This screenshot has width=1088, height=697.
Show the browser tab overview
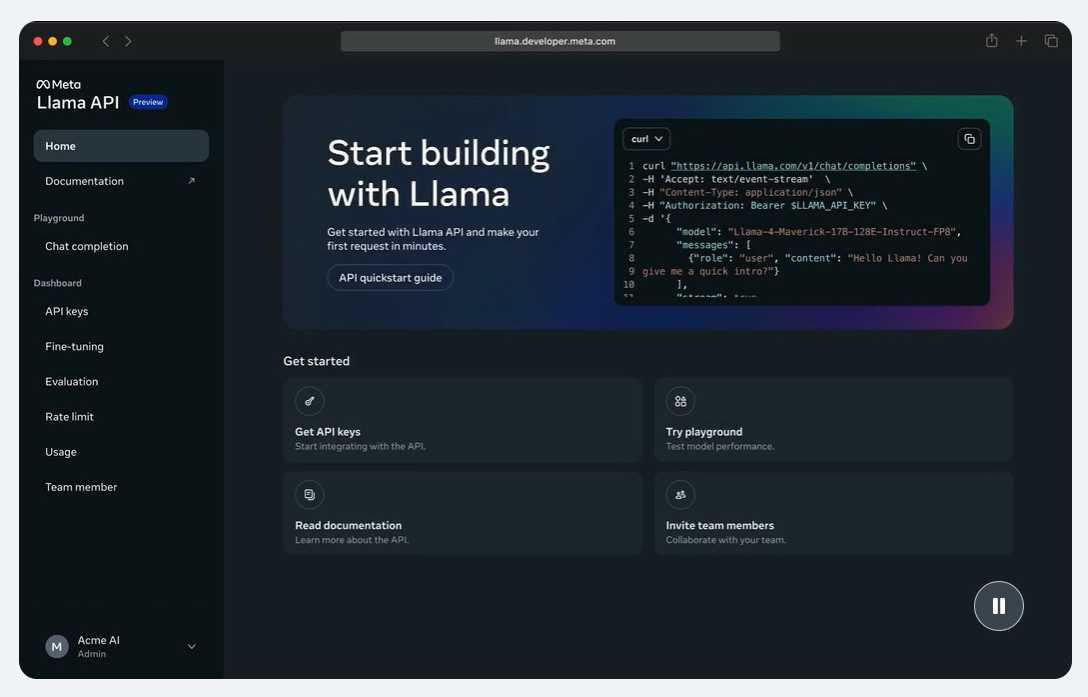point(1051,41)
